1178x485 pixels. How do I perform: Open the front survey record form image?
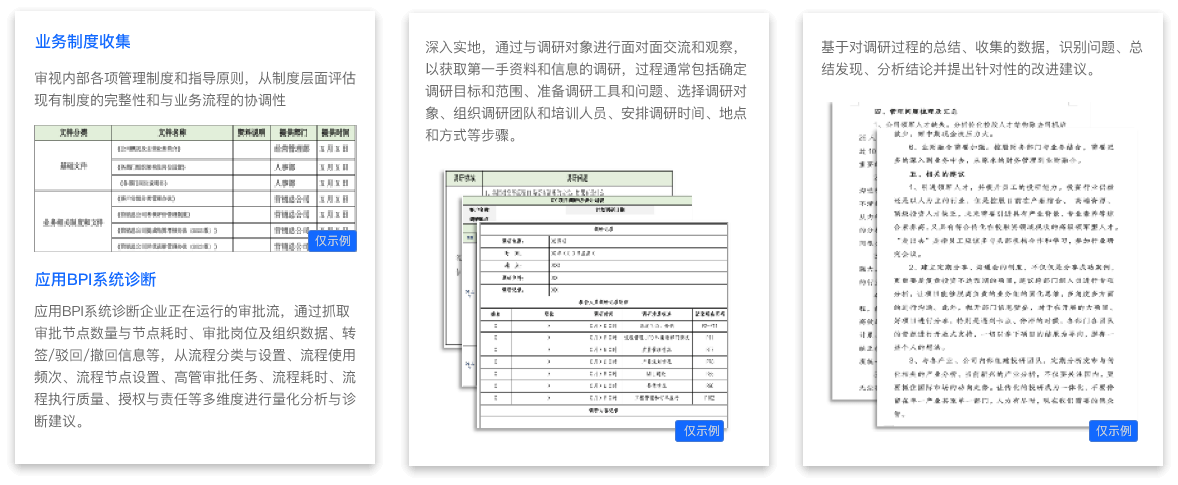coord(601,330)
